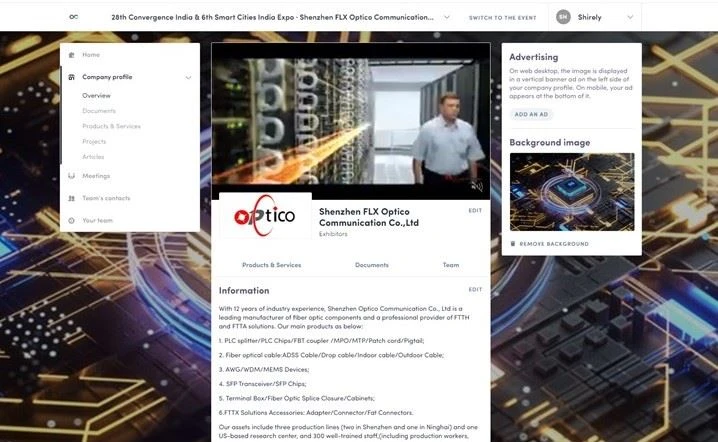Open the Meetings section
Image resolution: width=718 pixels, height=442 pixels.
point(96,176)
